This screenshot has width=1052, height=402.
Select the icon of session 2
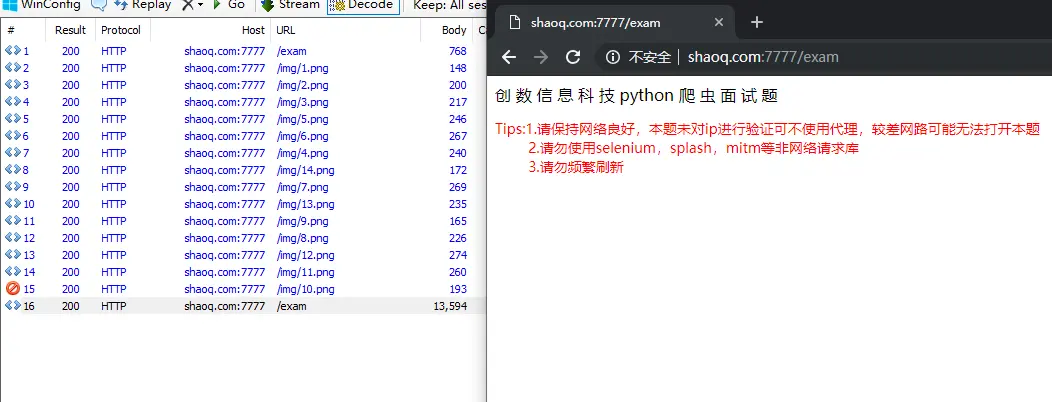(12, 68)
